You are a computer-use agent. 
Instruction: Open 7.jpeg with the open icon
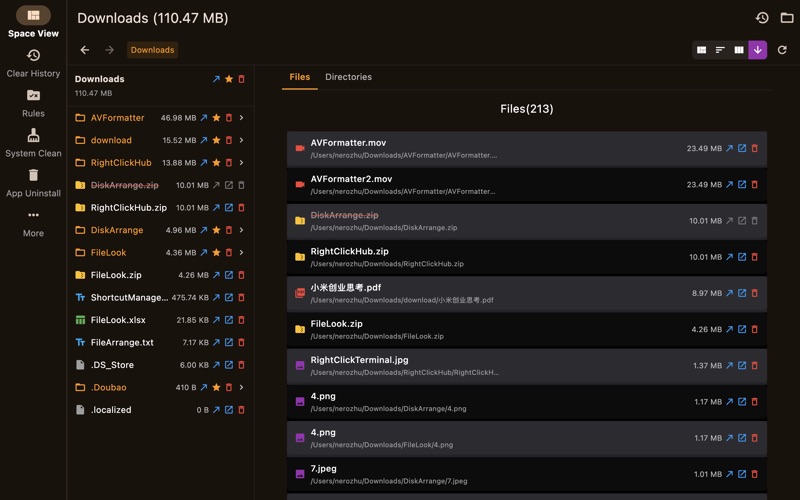742,474
